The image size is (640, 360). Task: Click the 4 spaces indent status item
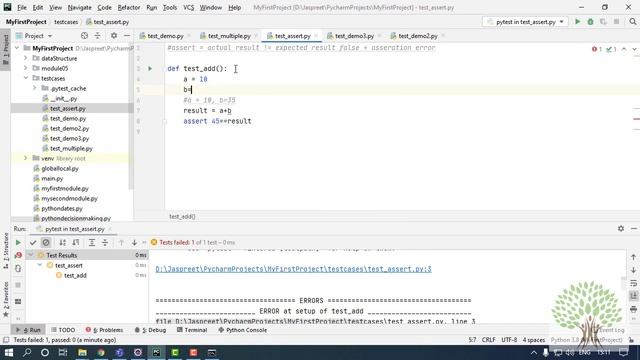coord(534,340)
